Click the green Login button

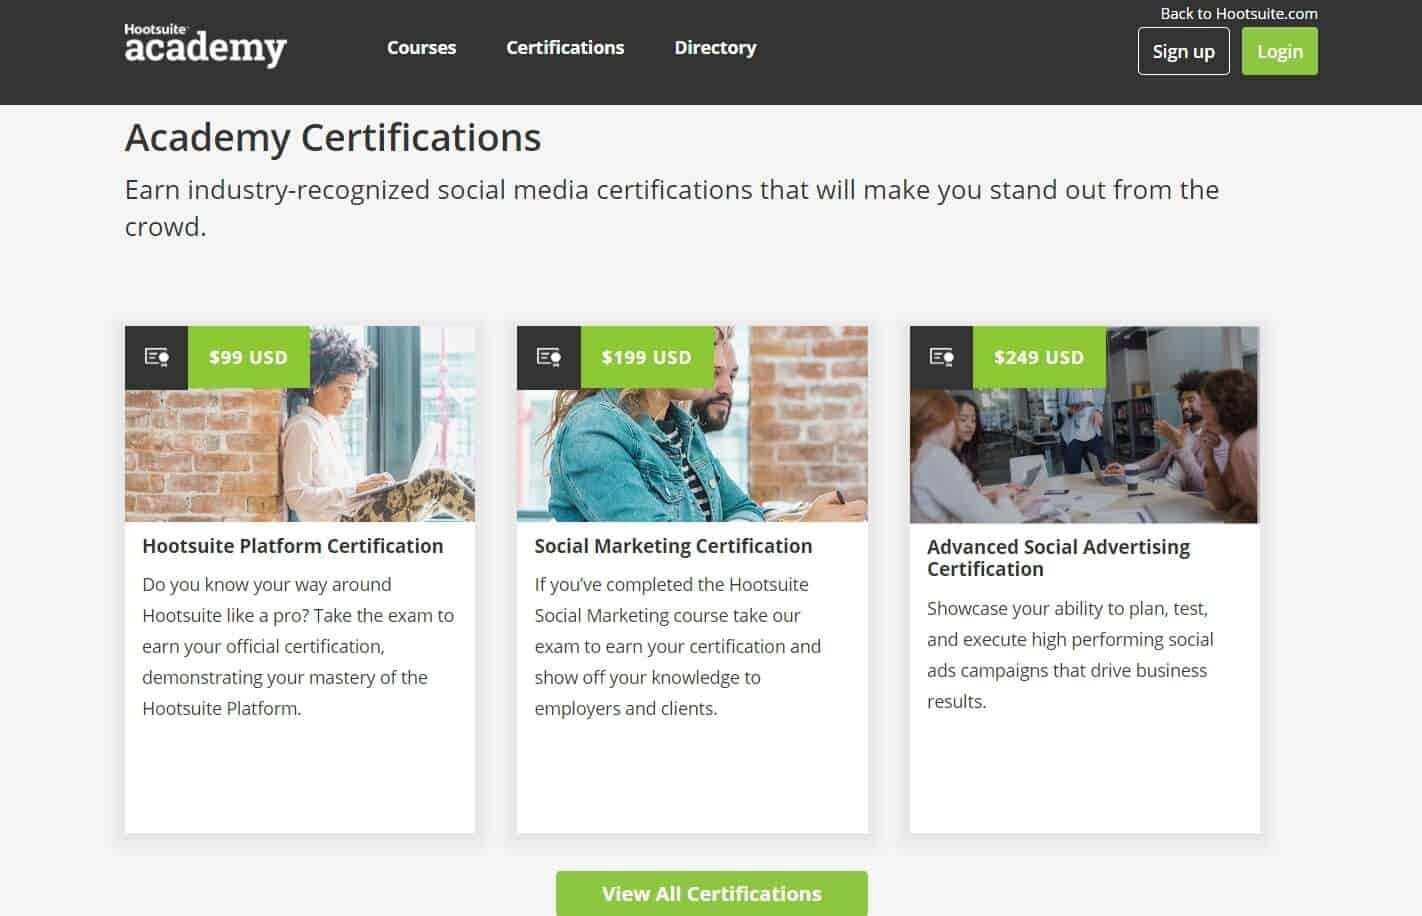point(1279,51)
